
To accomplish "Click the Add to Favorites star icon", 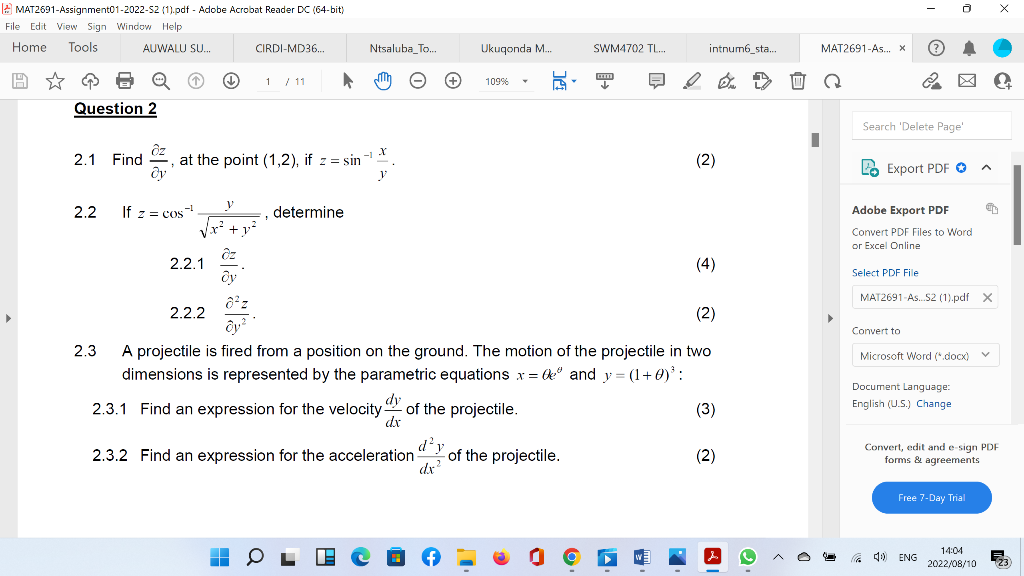I will pos(55,82).
